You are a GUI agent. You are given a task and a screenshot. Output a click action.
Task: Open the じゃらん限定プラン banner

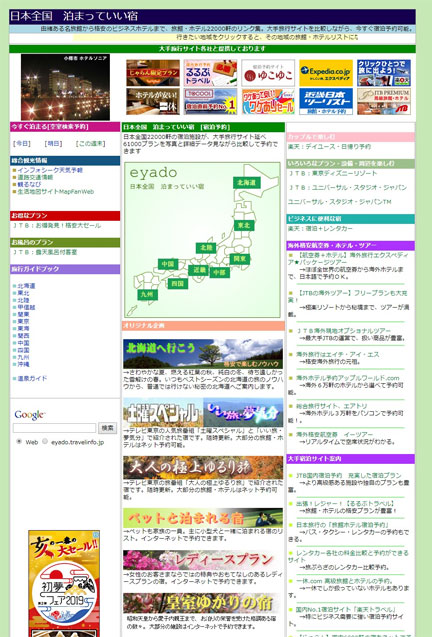[x=153, y=73]
